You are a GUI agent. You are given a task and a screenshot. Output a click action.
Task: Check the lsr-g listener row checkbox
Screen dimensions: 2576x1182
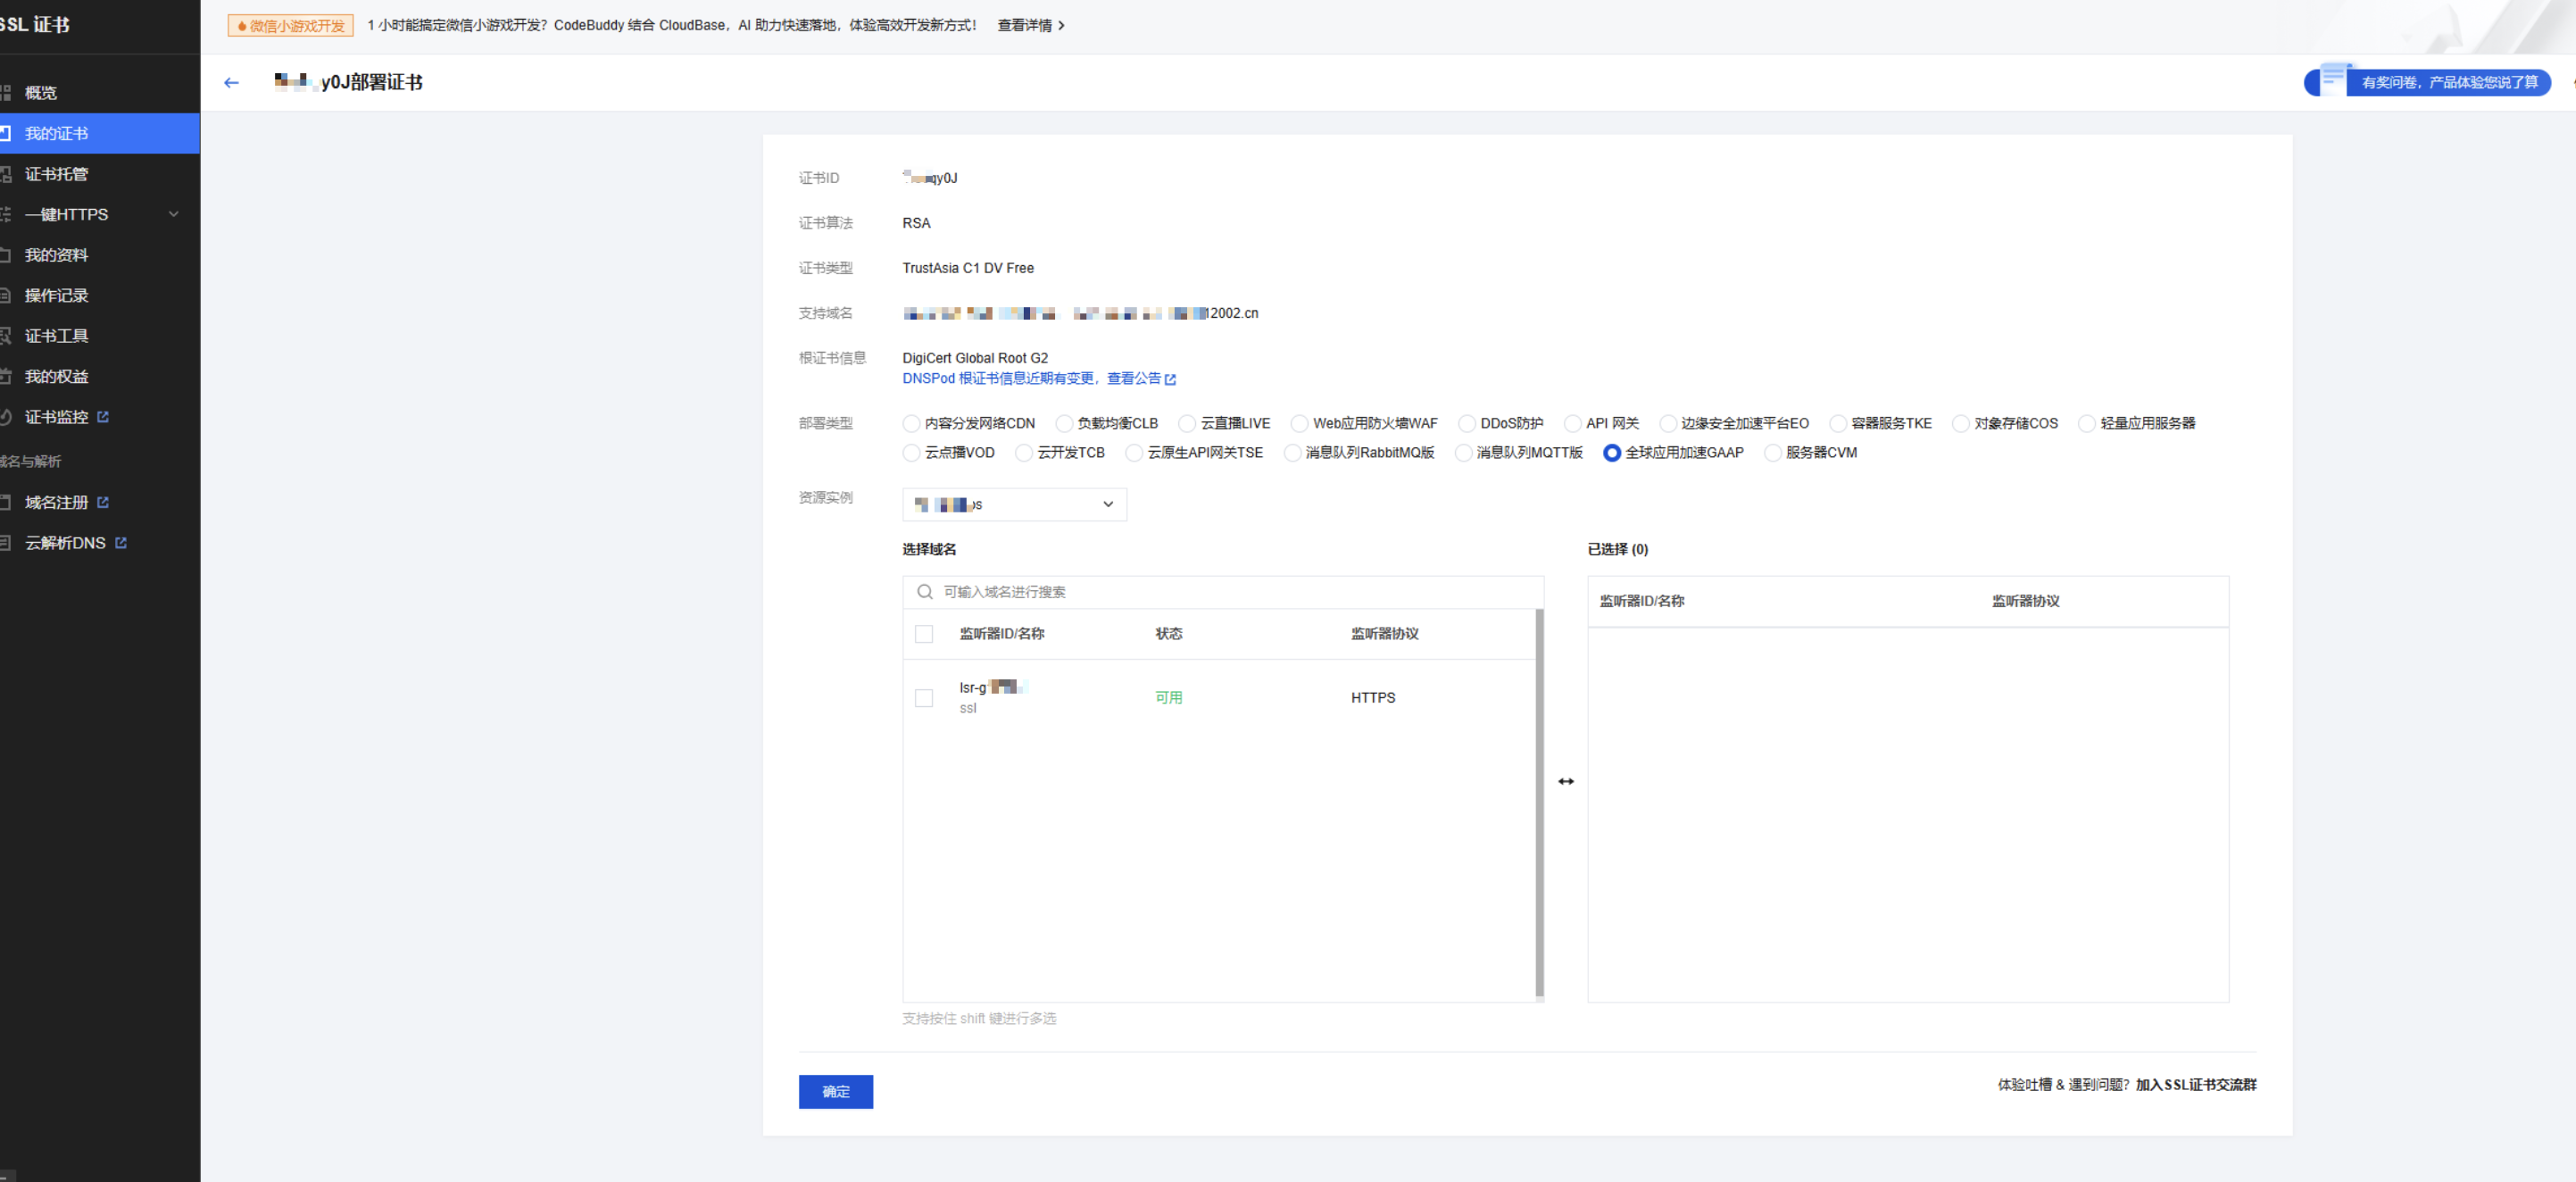[923, 698]
